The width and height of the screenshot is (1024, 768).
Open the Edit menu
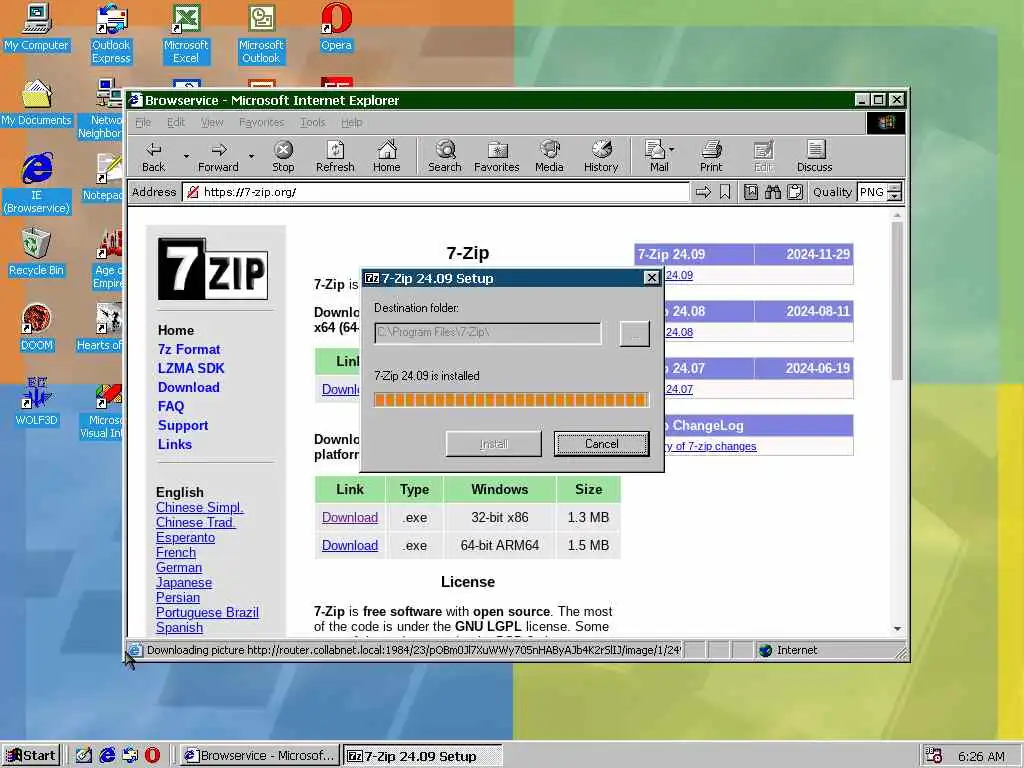click(x=176, y=122)
